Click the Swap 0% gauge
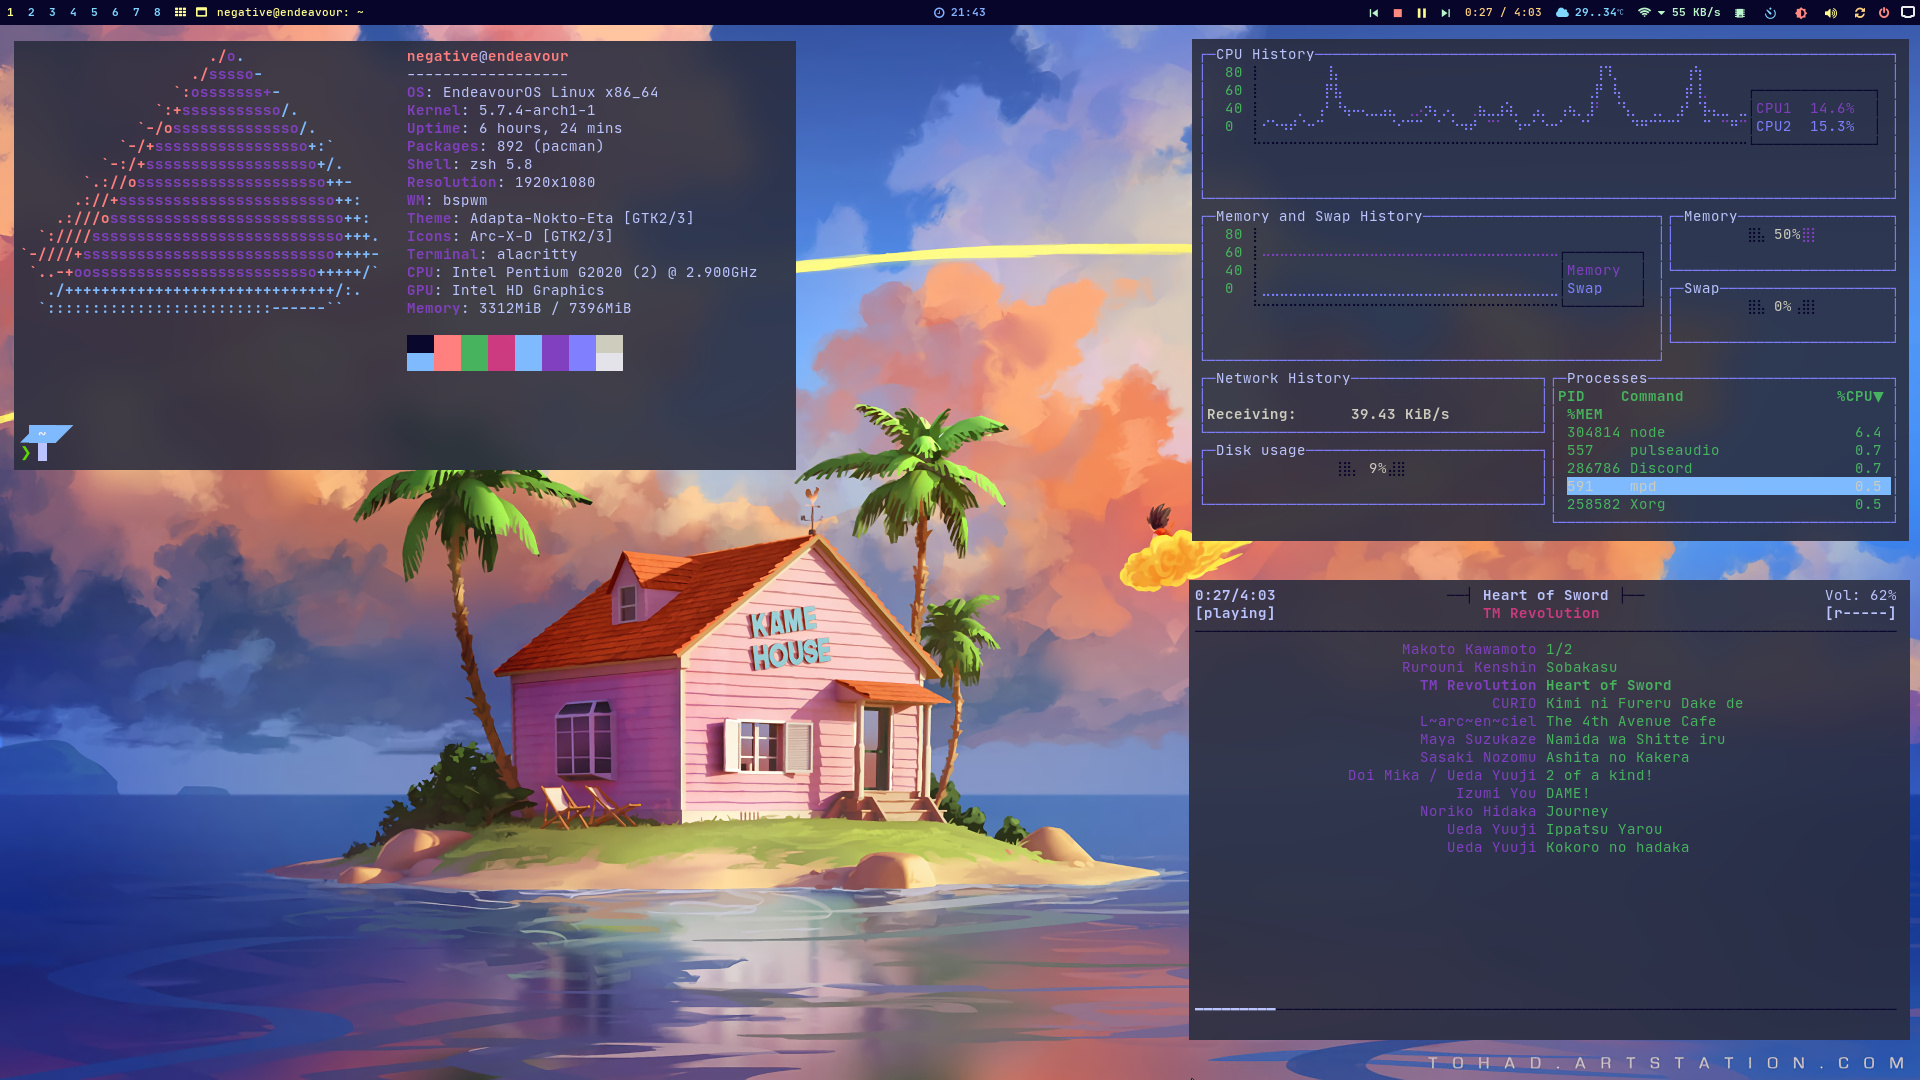This screenshot has width=1920, height=1080. click(1782, 307)
